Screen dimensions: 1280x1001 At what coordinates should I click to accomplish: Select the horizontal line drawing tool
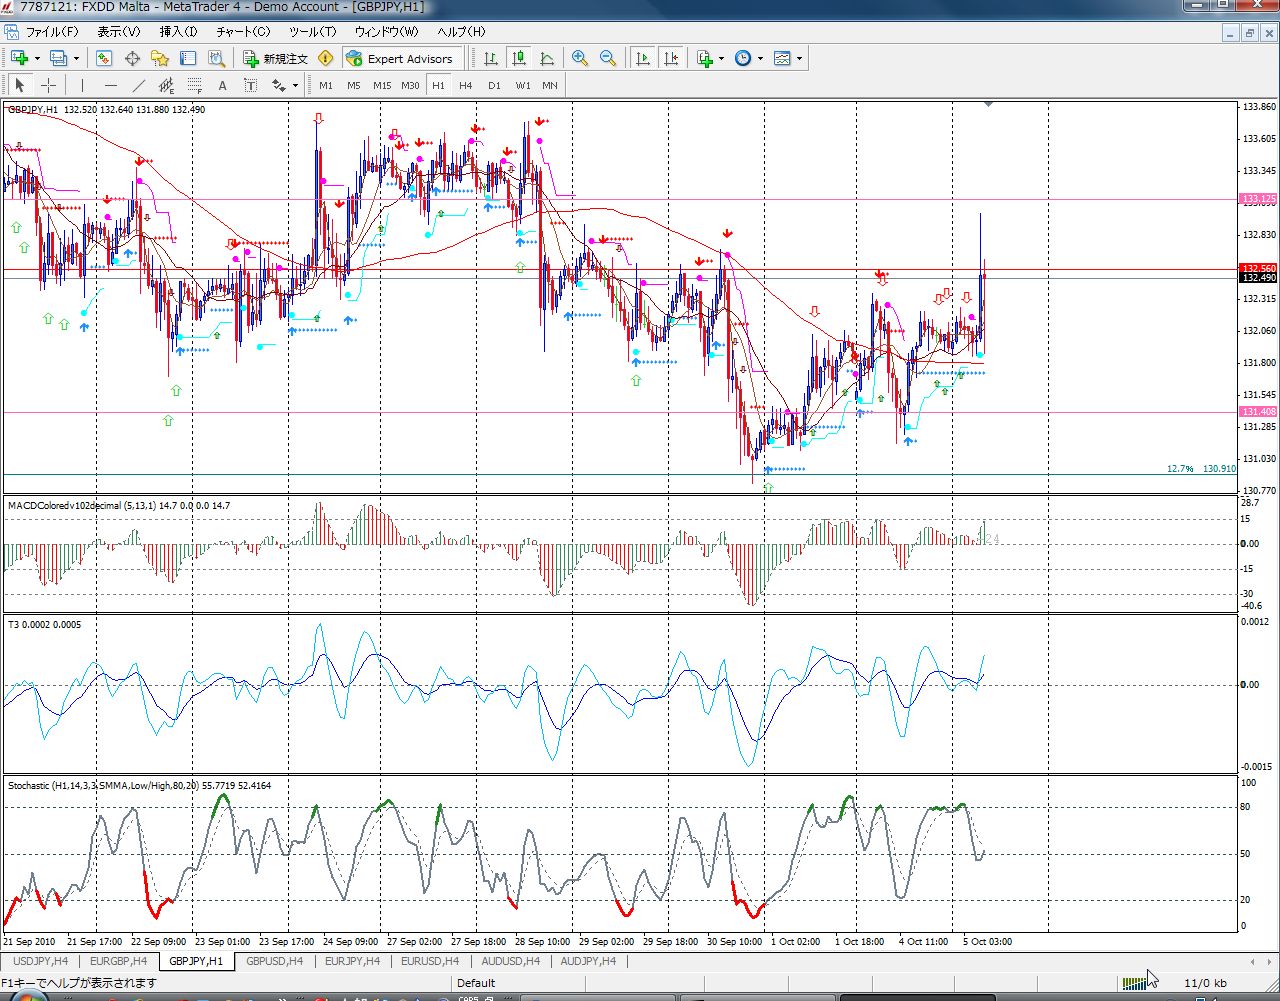pos(111,86)
